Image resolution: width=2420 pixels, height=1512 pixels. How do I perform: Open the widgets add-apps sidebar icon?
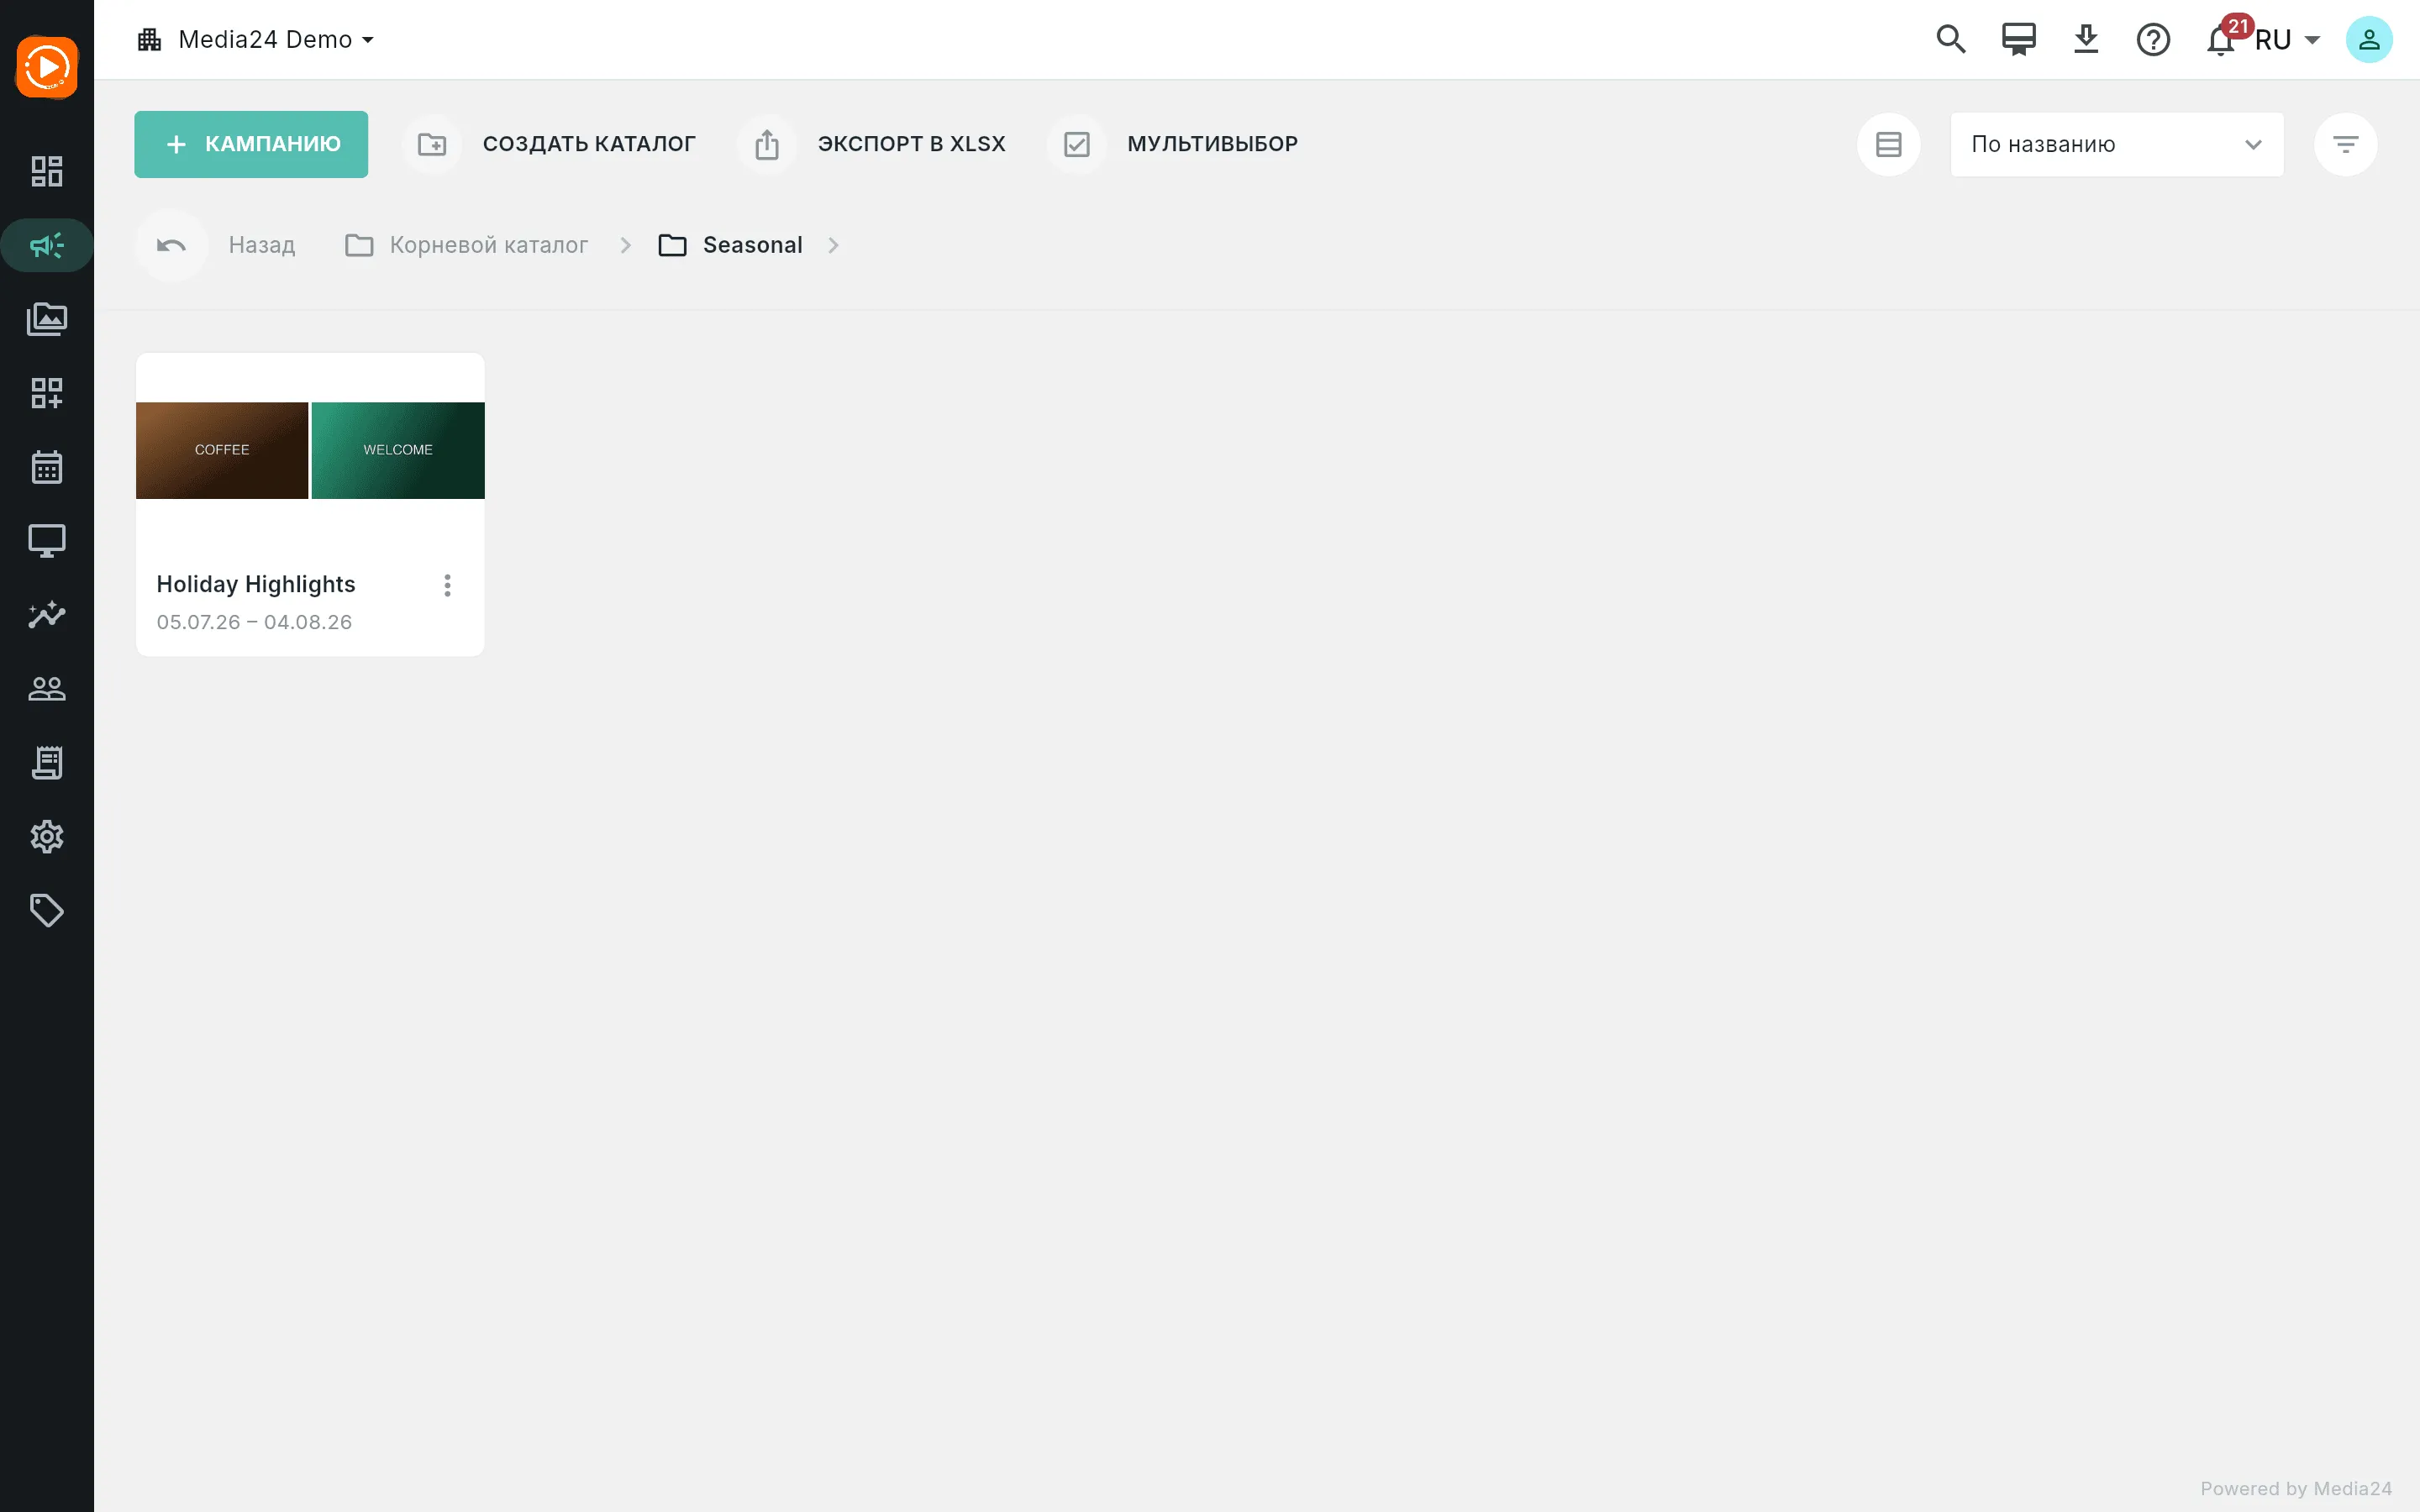47,393
